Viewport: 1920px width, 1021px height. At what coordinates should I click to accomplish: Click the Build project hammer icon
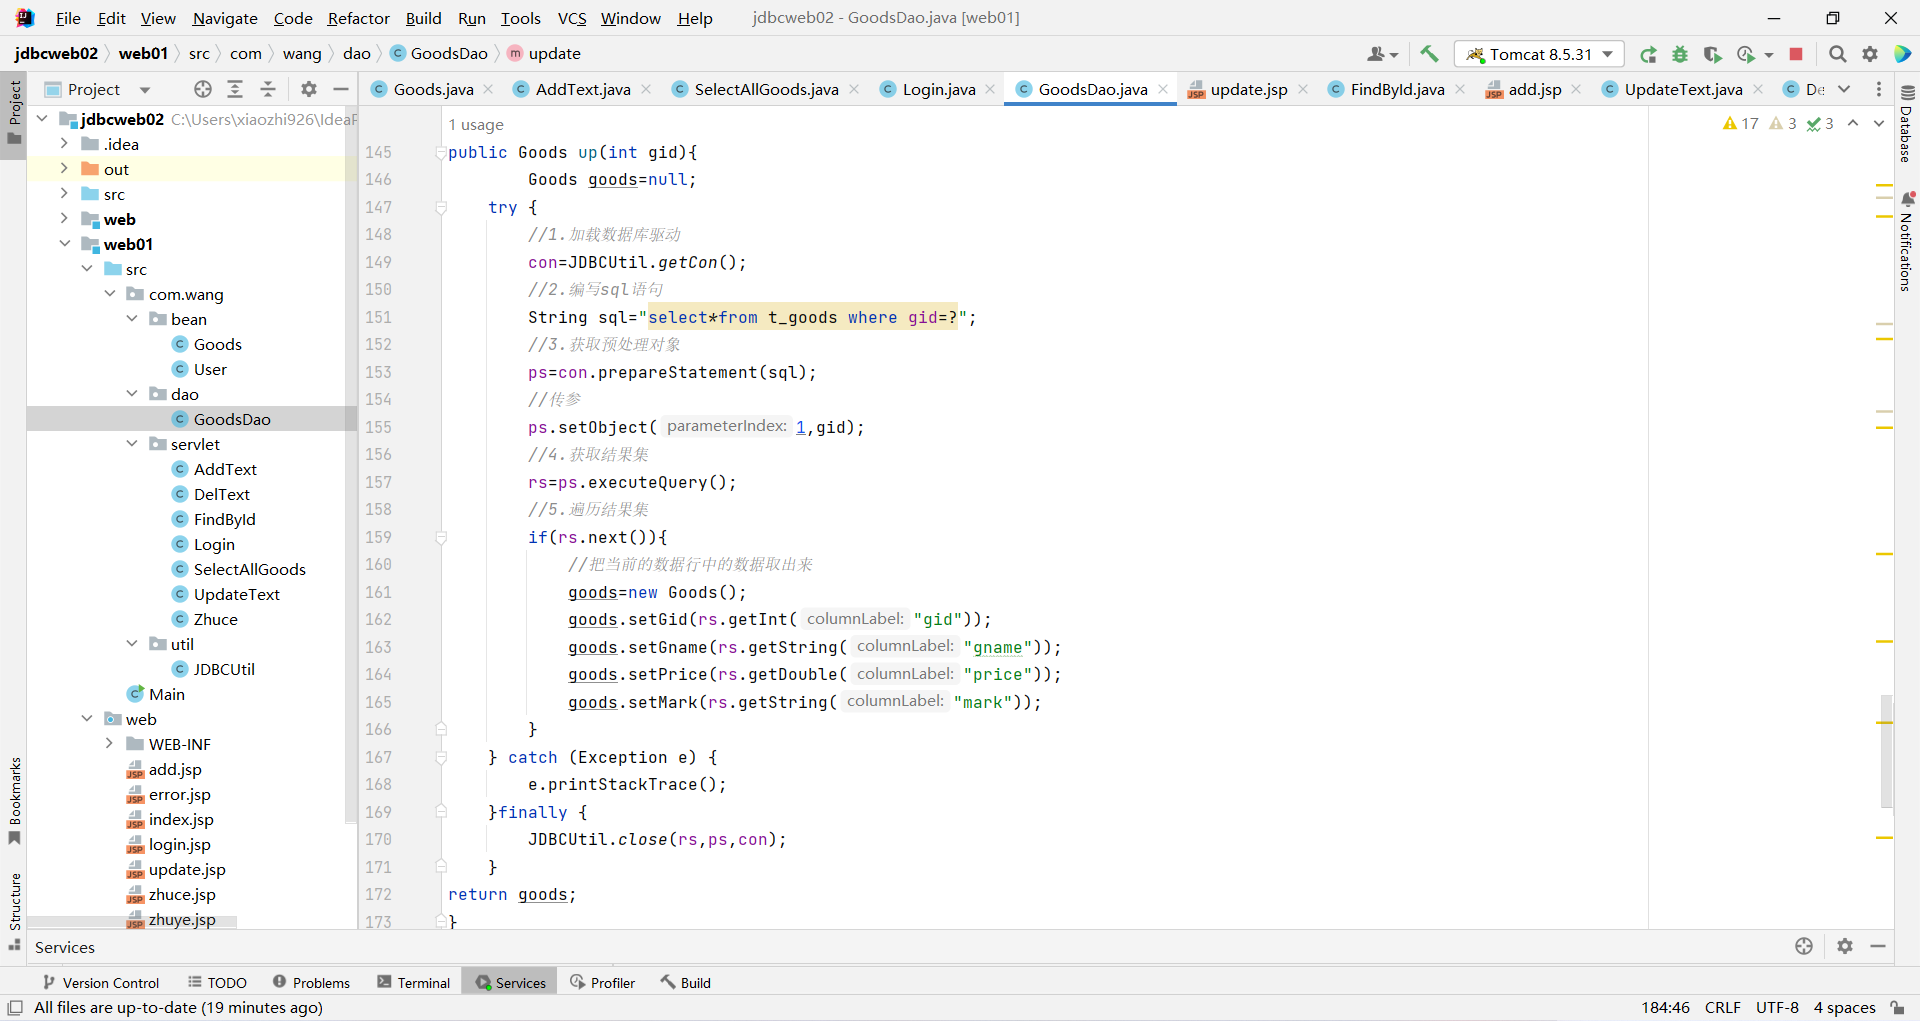click(x=1429, y=54)
